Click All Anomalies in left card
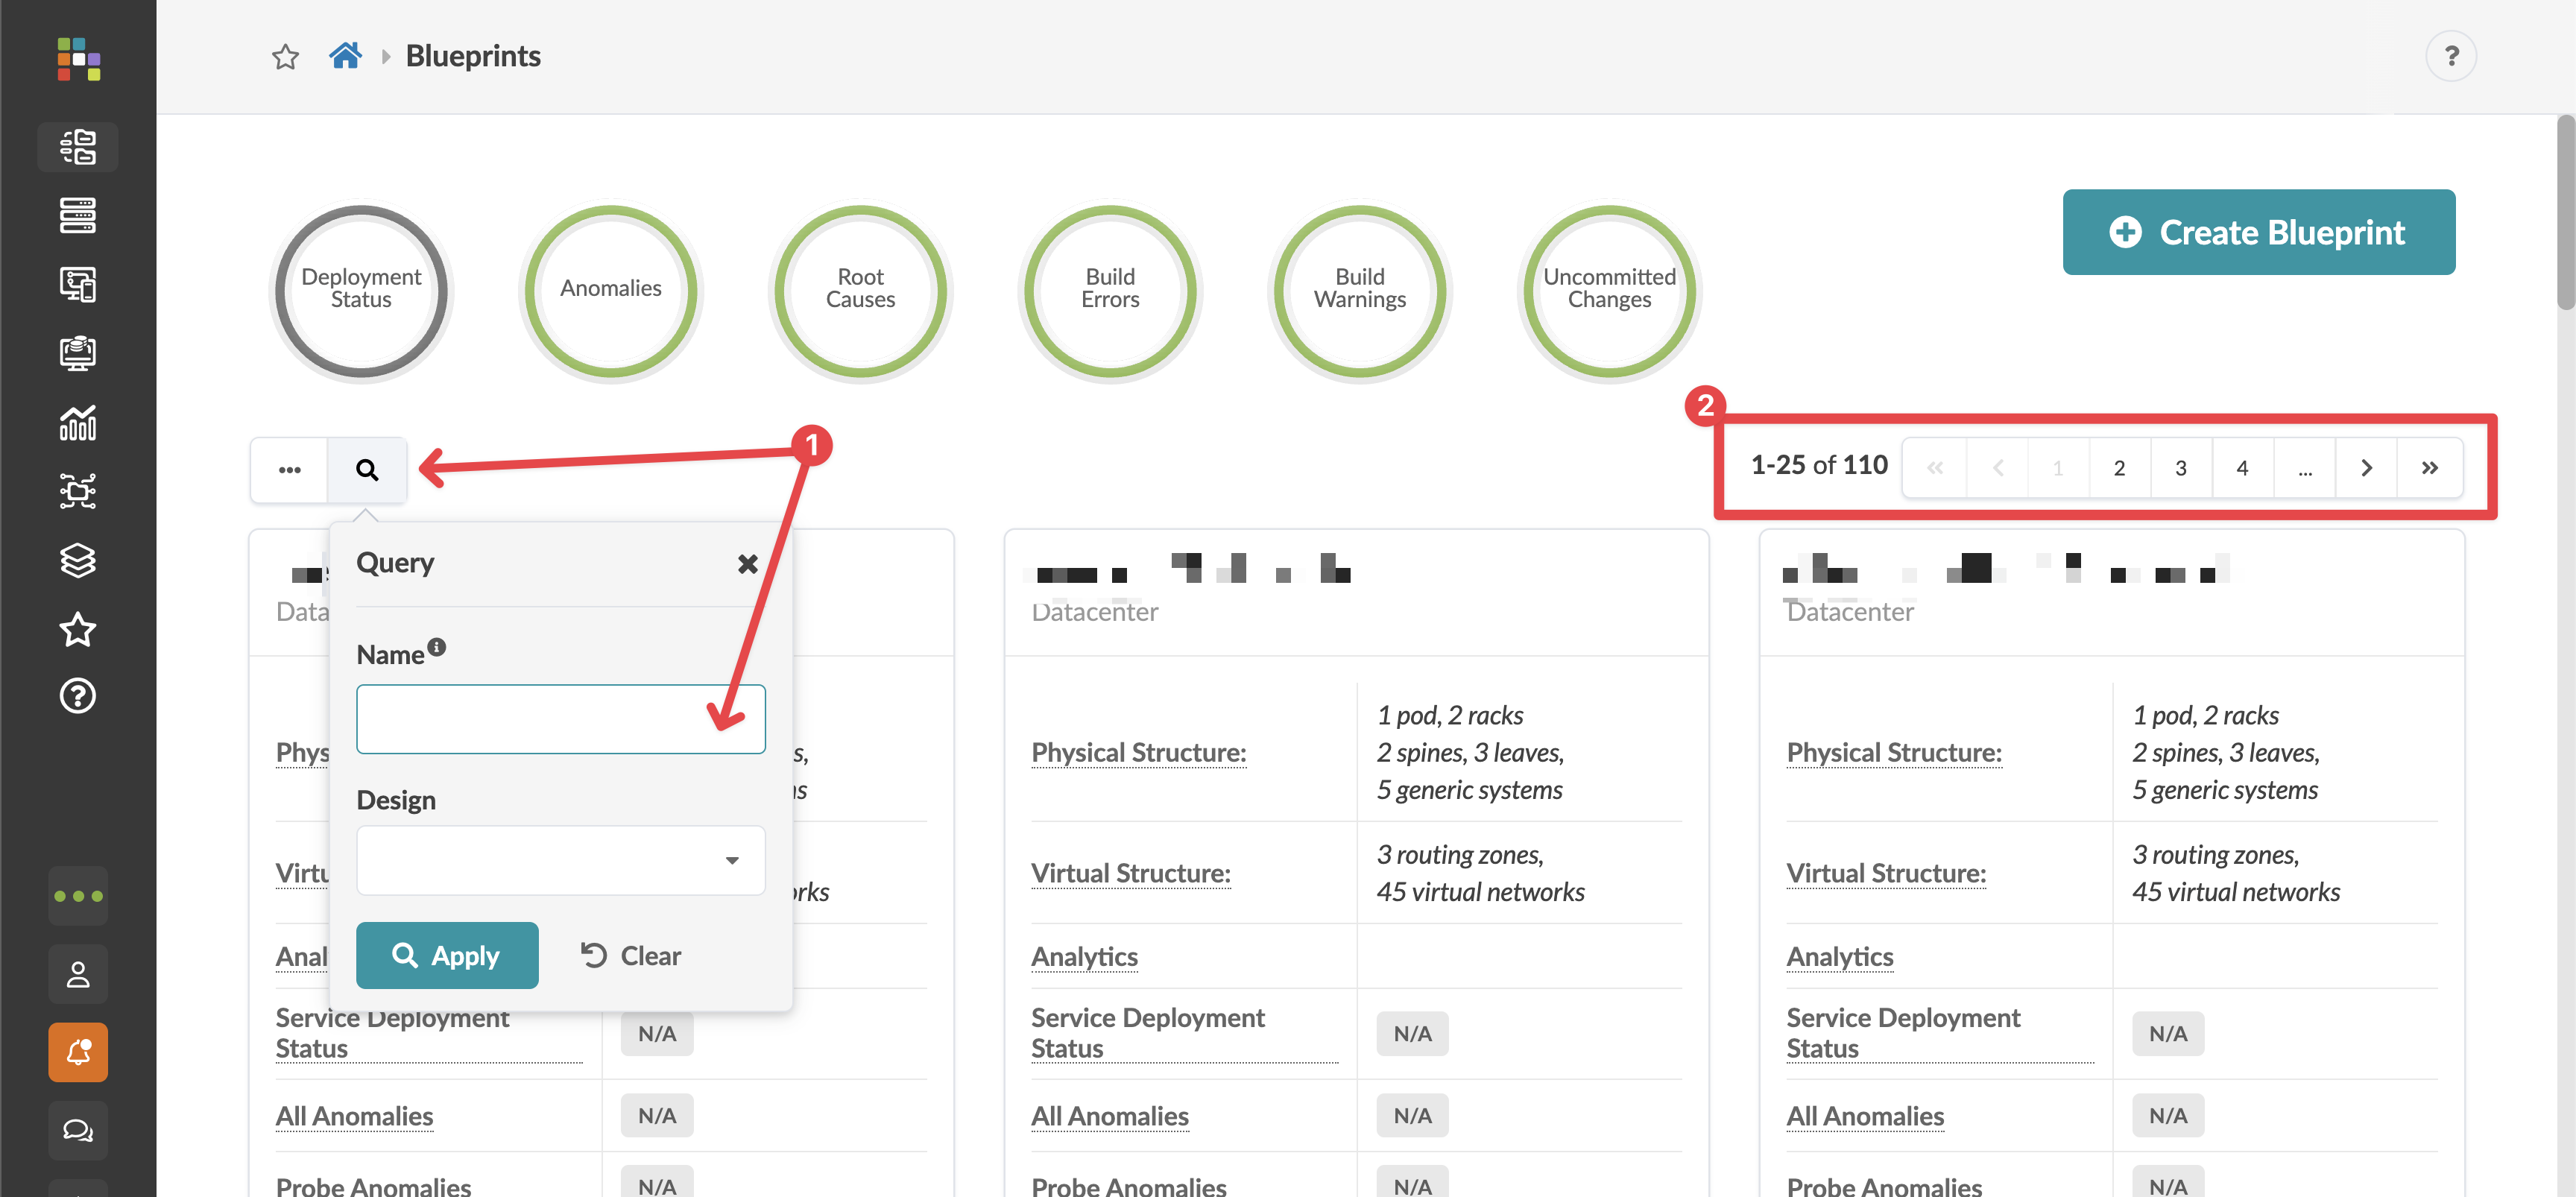Screen dimensions: 2576x1197 point(355,1116)
